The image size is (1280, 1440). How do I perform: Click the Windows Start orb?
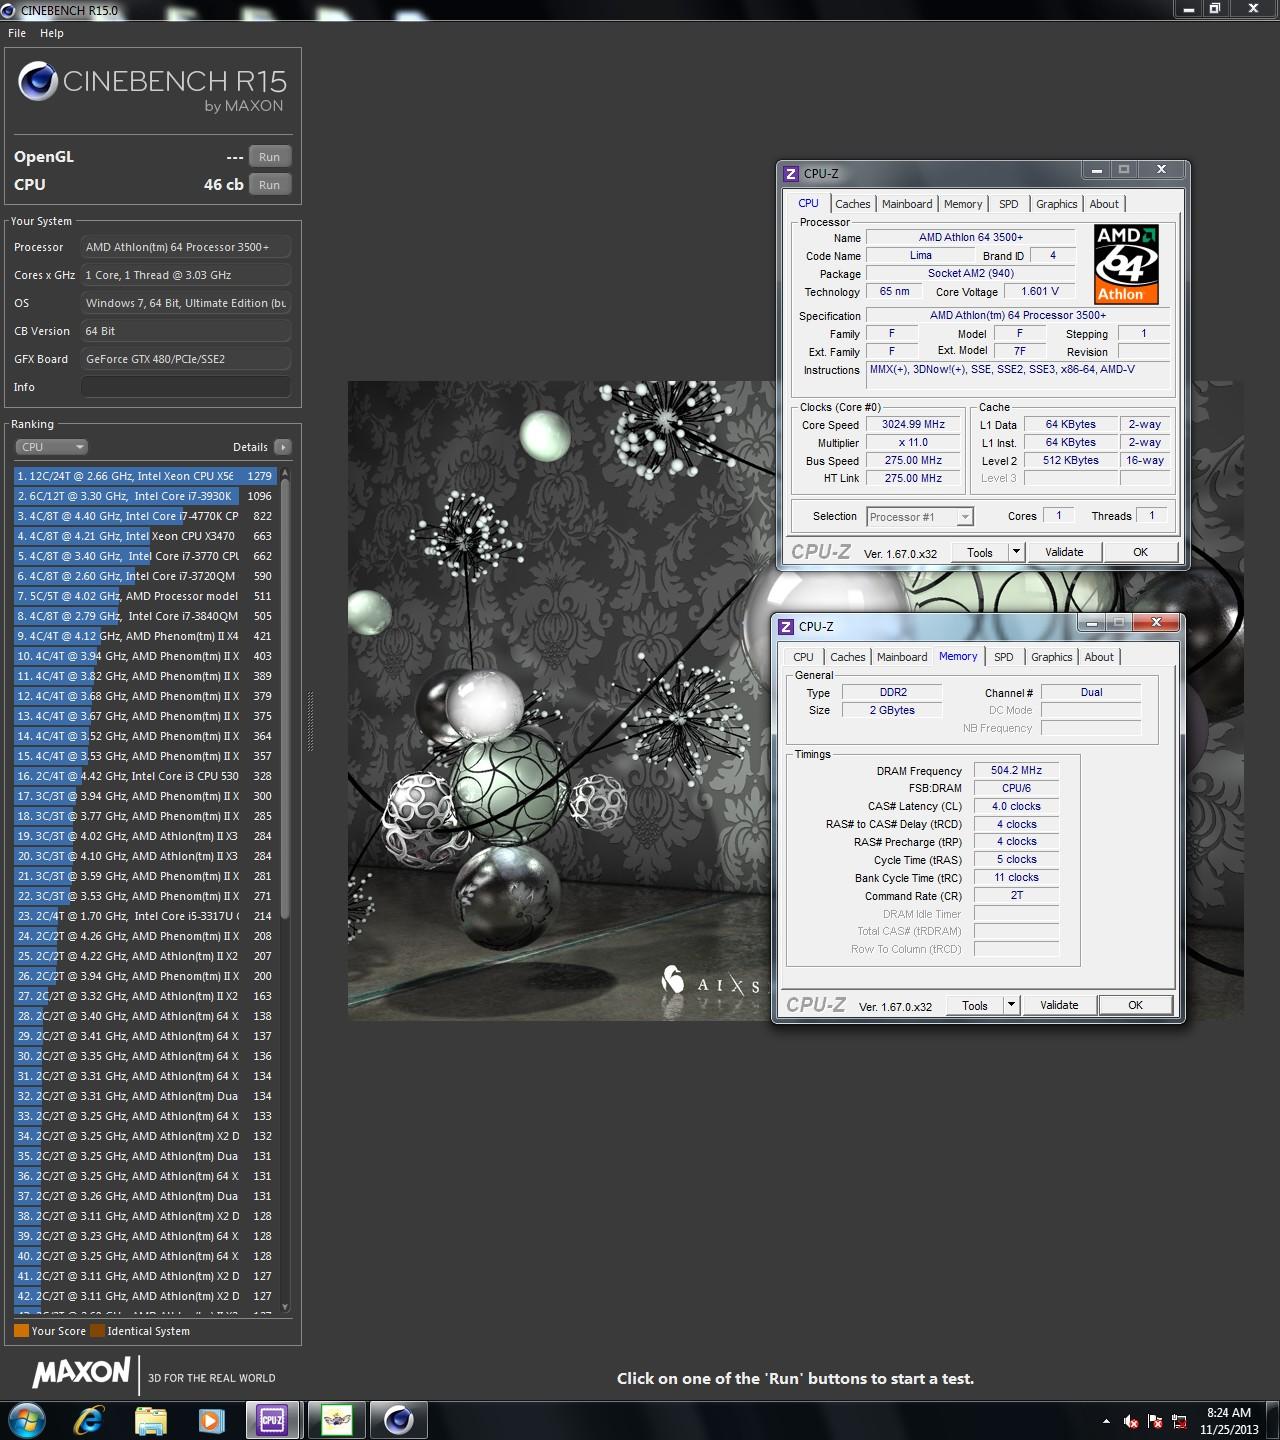point(26,1420)
